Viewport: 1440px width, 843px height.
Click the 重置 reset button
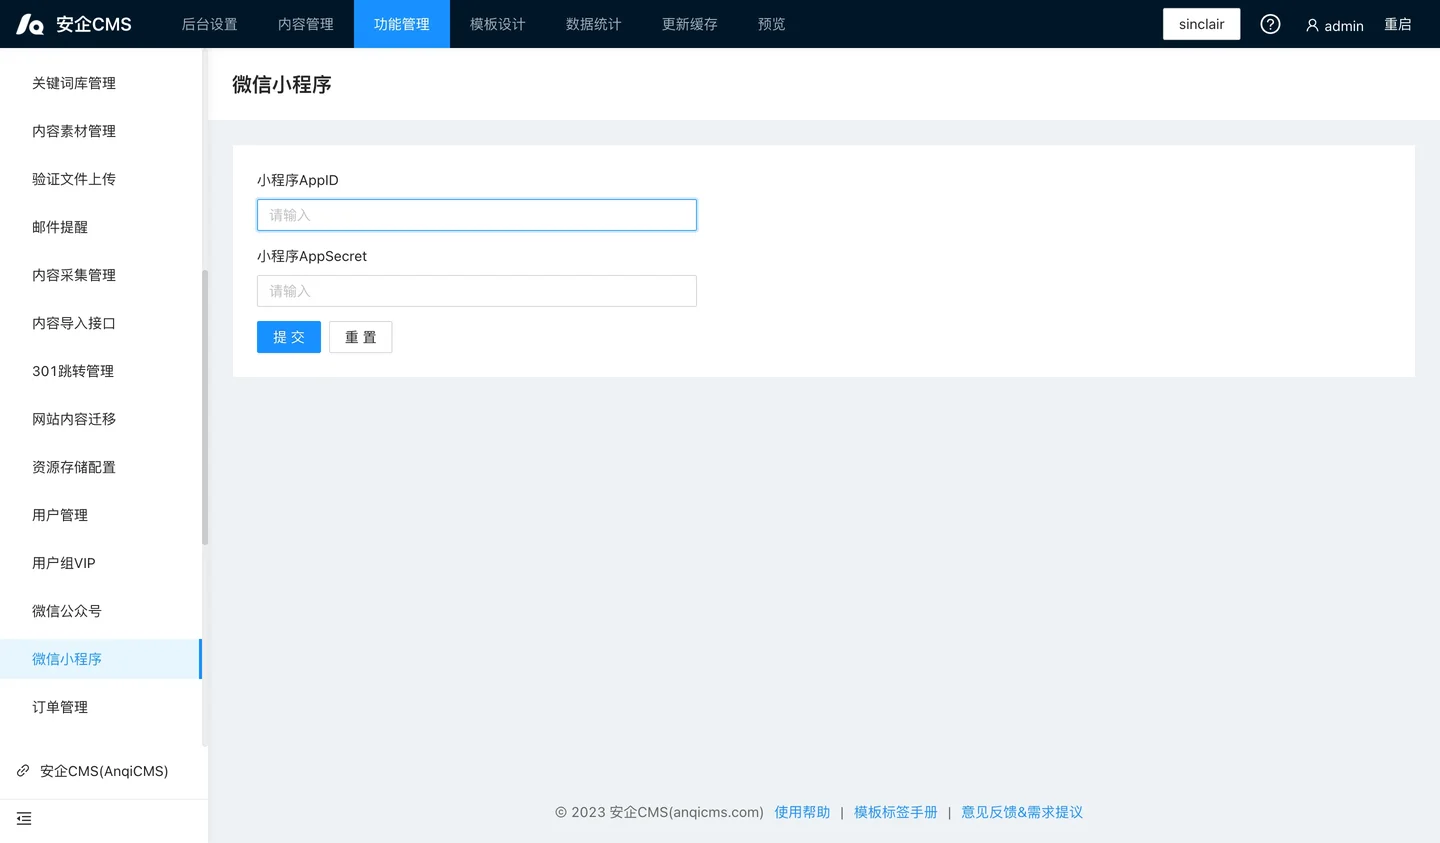361,337
